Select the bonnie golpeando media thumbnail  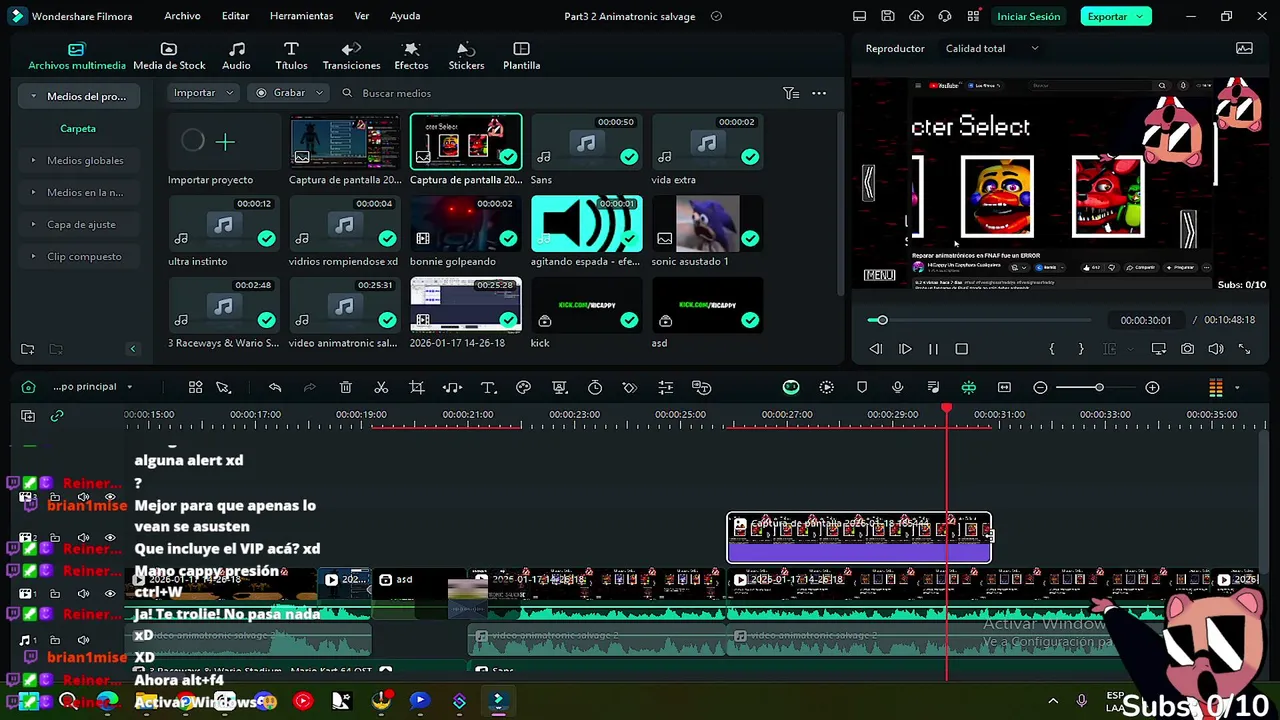(466, 223)
